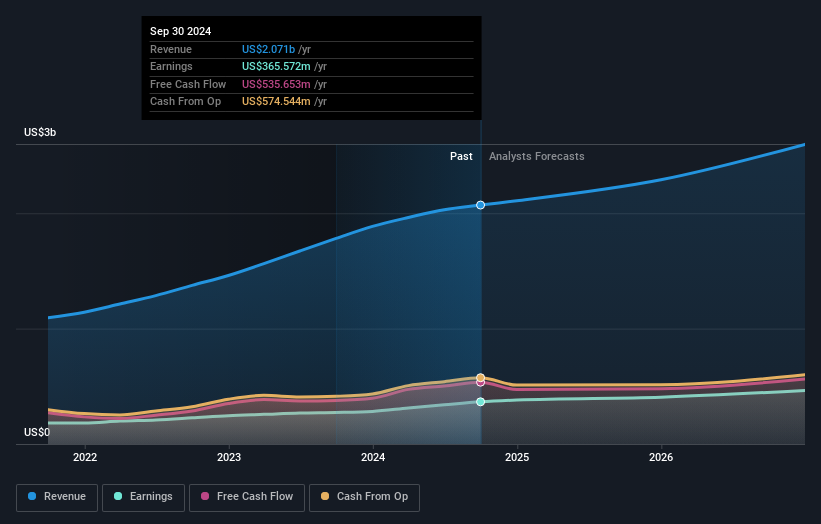The width and height of the screenshot is (821, 524).
Task: Click the 2023 x-axis label
Action: click(x=229, y=457)
